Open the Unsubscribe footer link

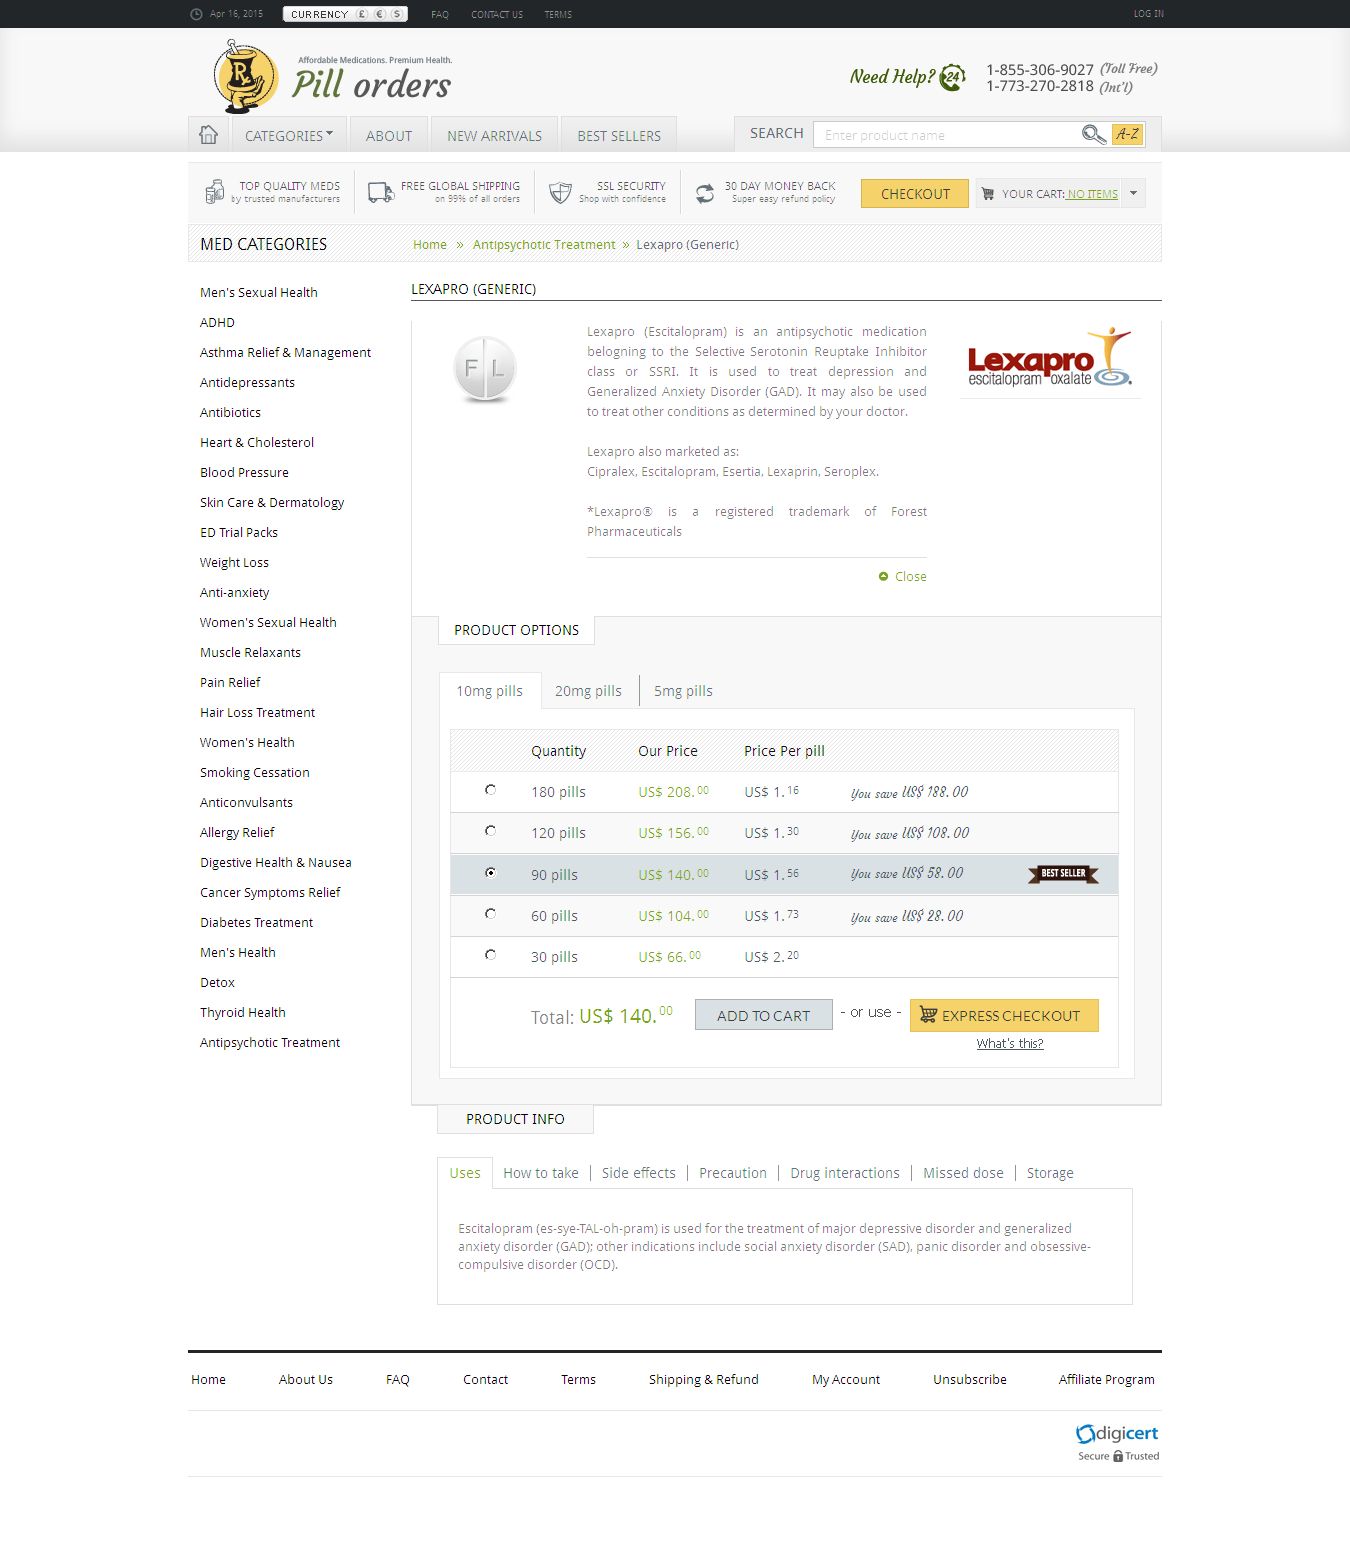coord(970,1379)
